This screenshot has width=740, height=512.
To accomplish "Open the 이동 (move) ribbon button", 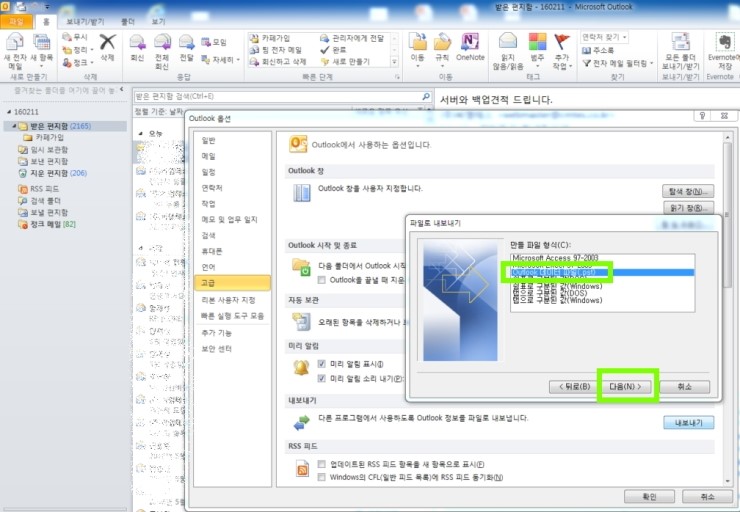I will [418, 50].
